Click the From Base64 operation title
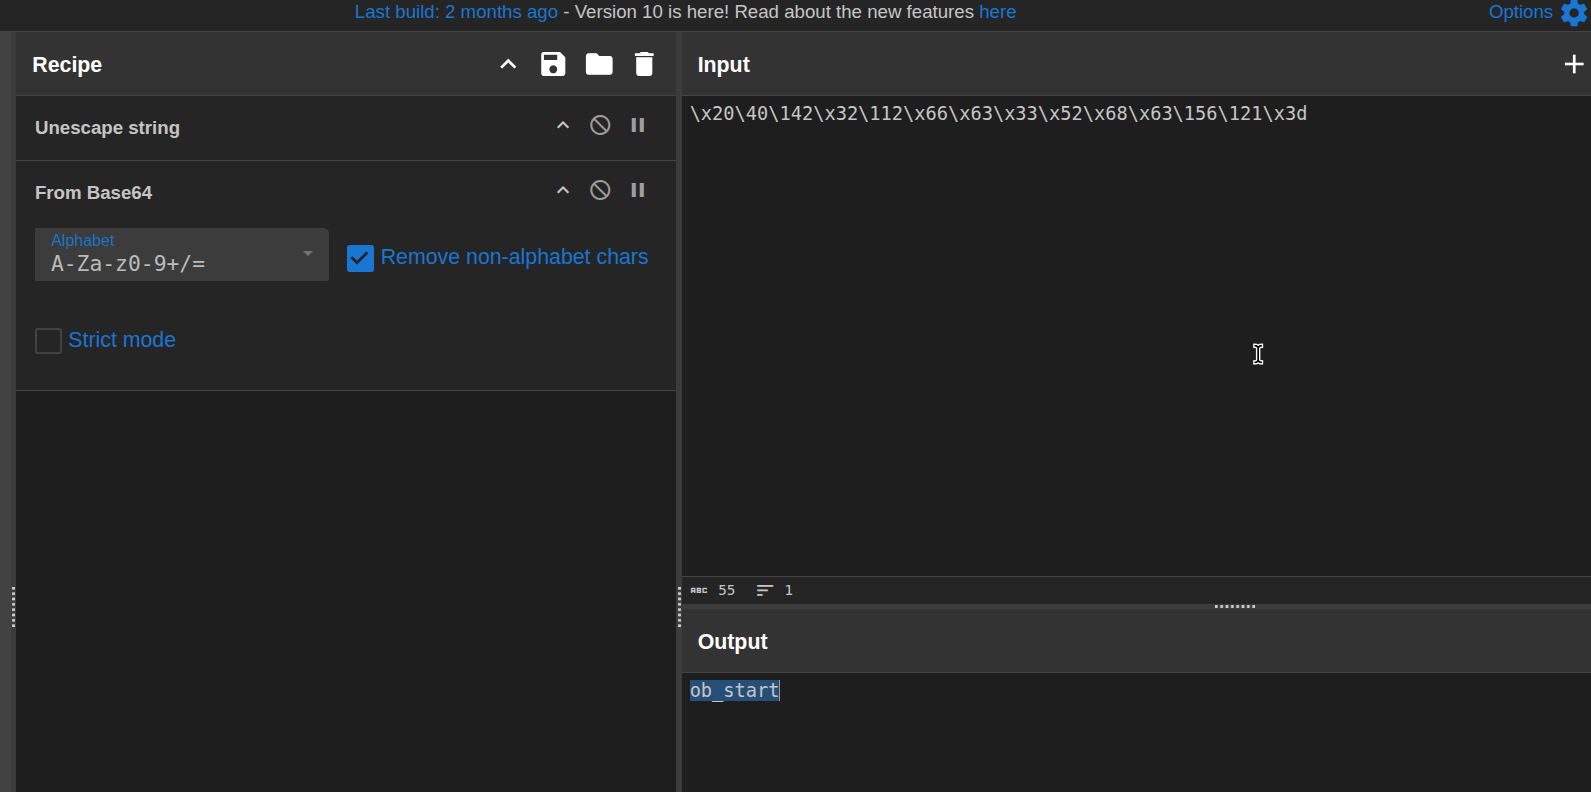The height and width of the screenshot is (792, 1591). 94,193
